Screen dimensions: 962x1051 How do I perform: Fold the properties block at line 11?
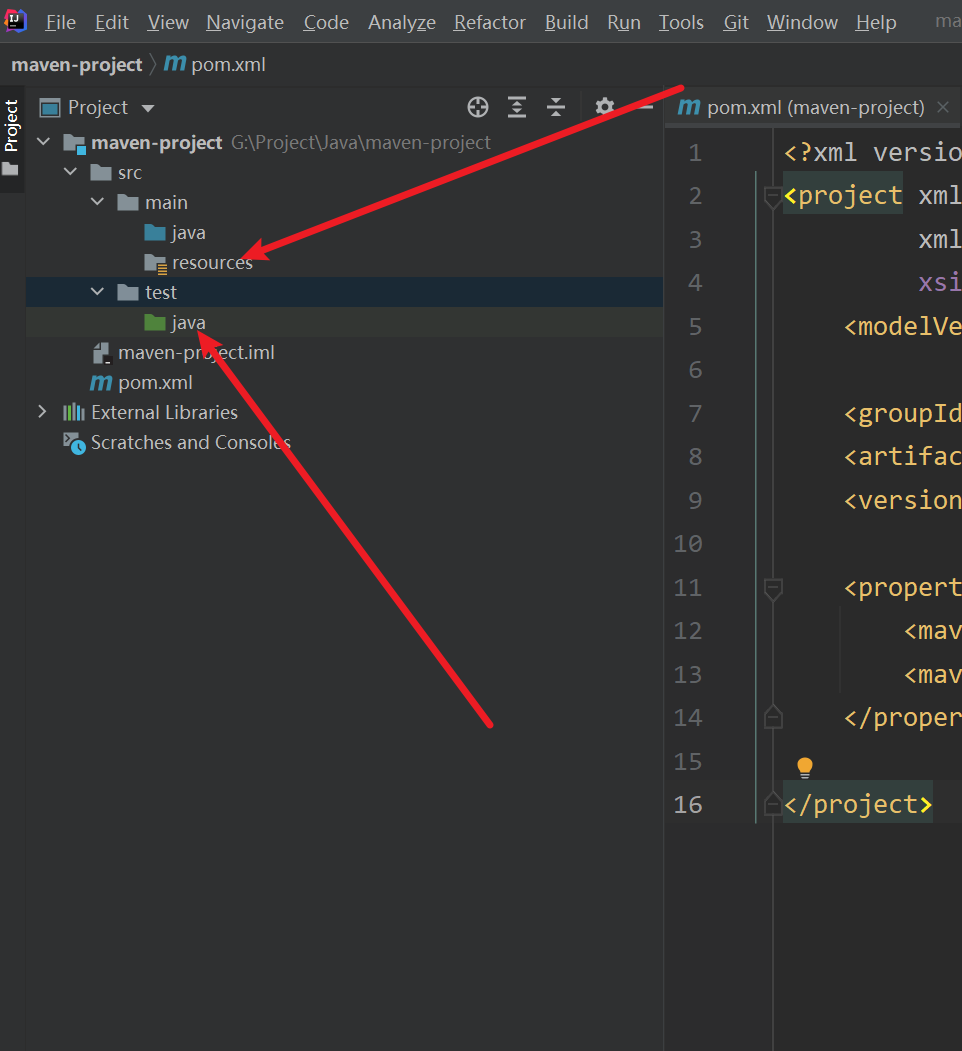pos(772,589)
